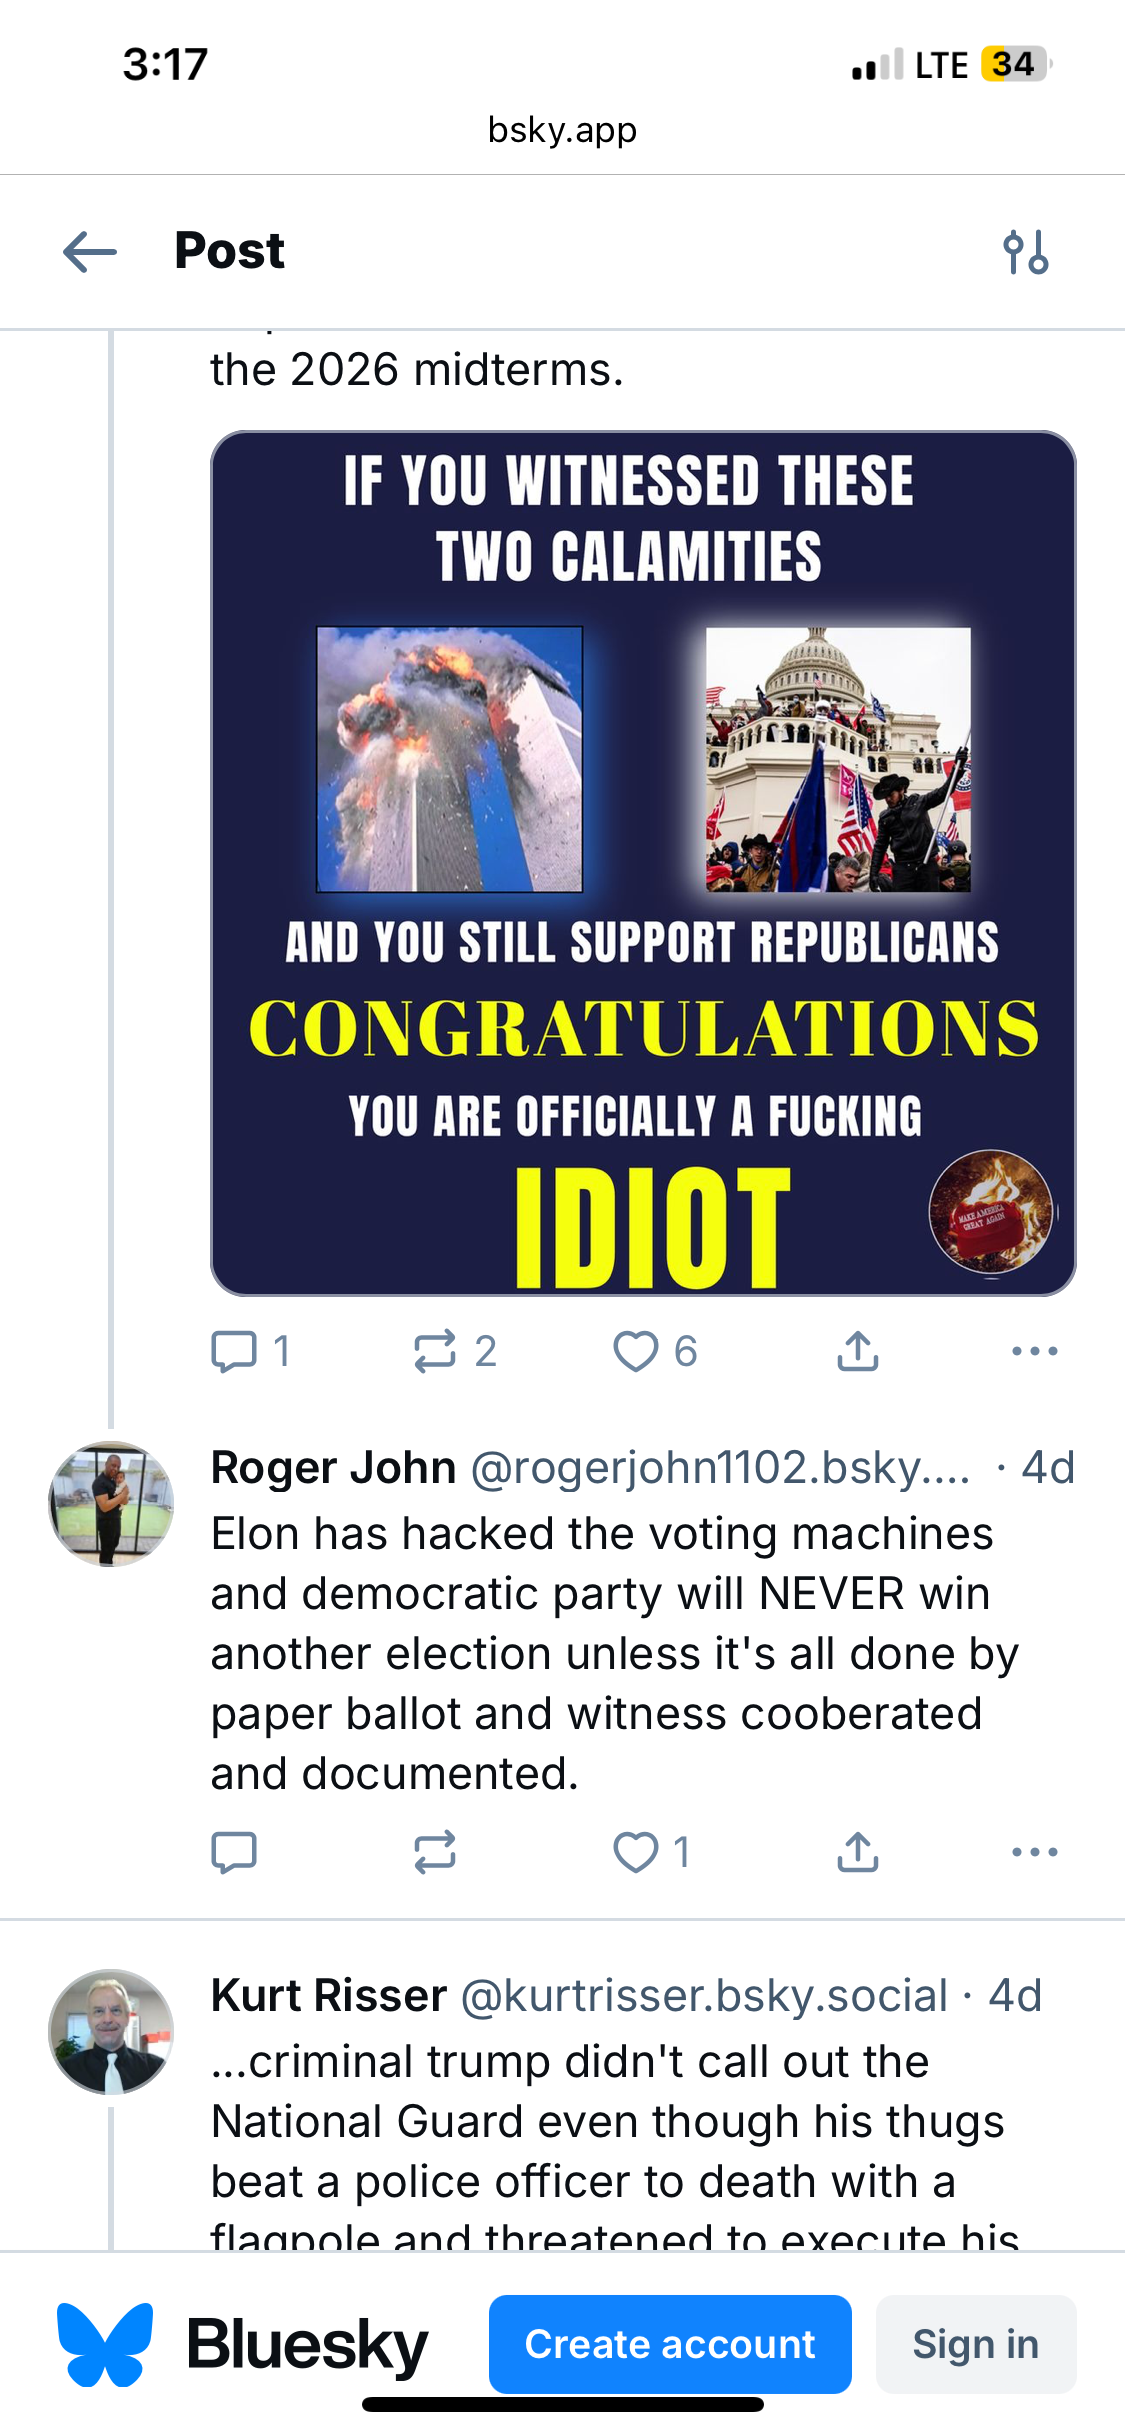
Task: Share Roger John's comment
Action: click(858, 1852)
